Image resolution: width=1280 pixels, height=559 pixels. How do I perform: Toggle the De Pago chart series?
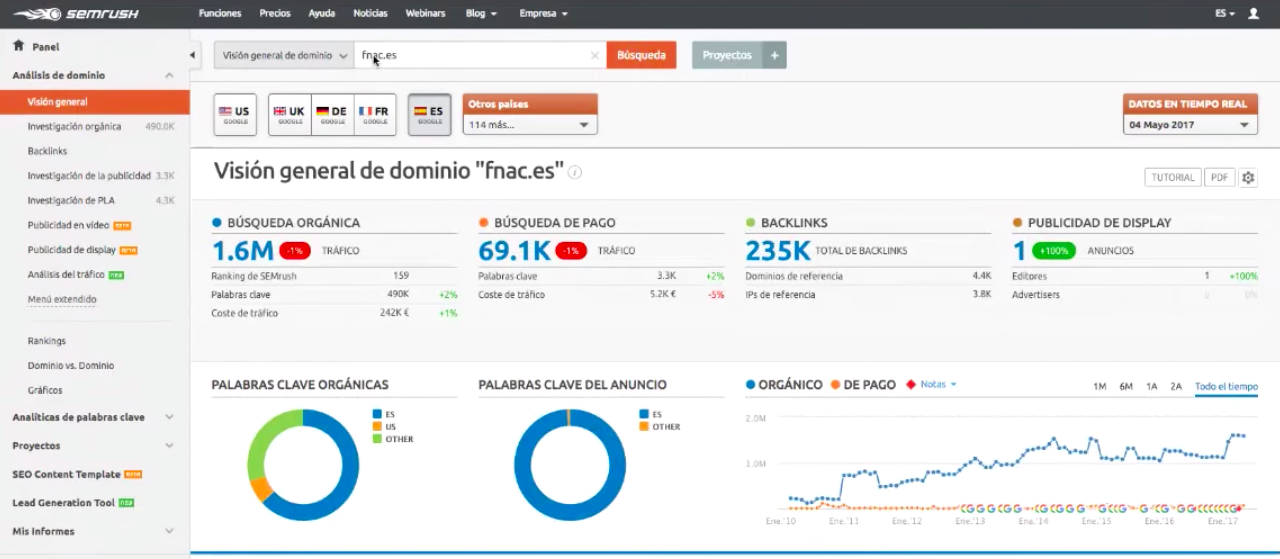tap(863, 385)
